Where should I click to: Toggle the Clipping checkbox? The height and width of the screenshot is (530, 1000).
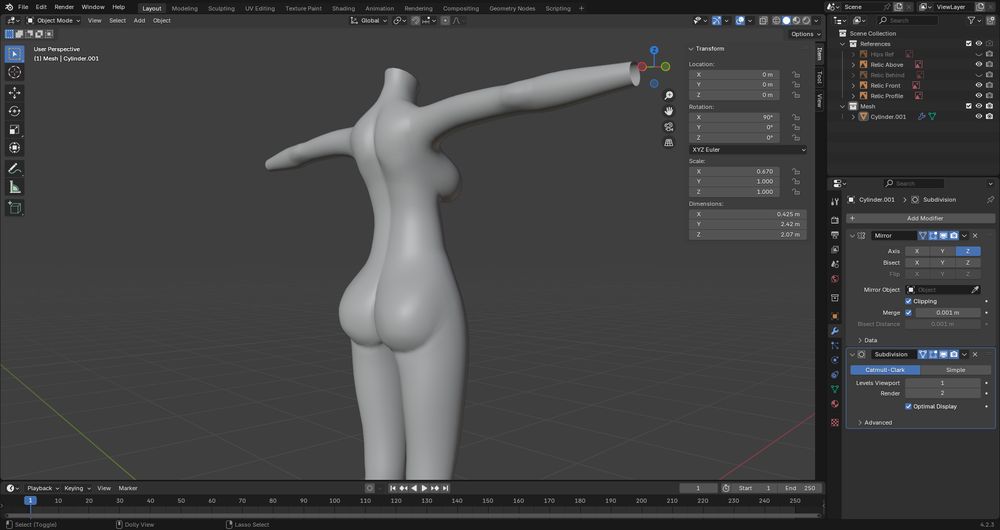click(x=908, y=301)
